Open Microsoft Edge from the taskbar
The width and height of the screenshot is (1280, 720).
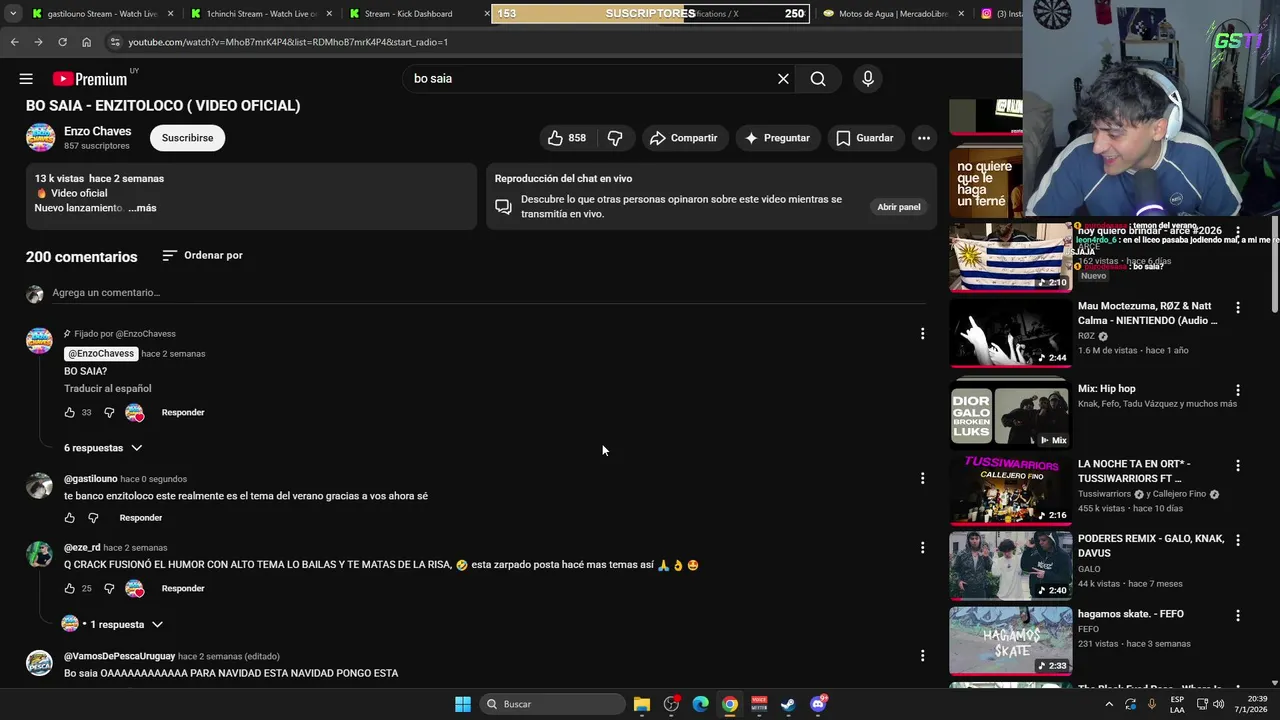pos(701,704)
